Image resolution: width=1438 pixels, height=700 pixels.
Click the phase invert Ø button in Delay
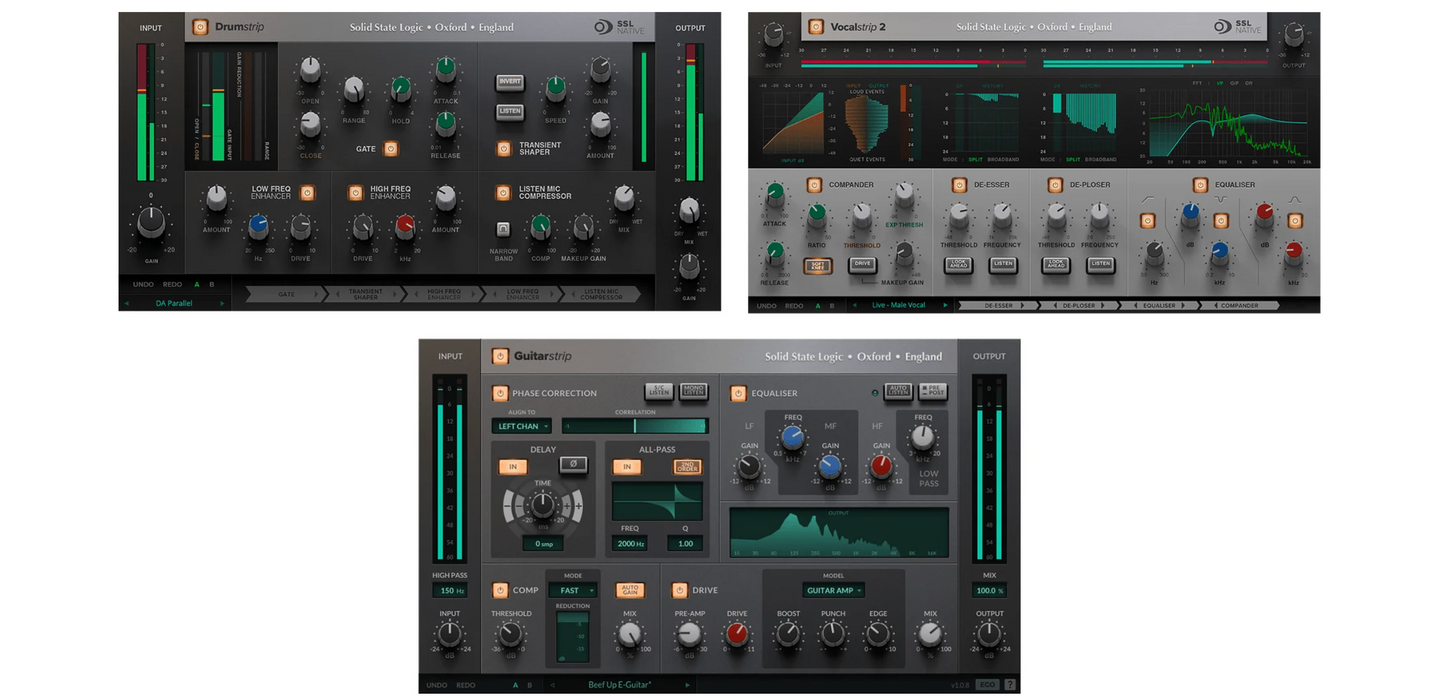[573, 466]
